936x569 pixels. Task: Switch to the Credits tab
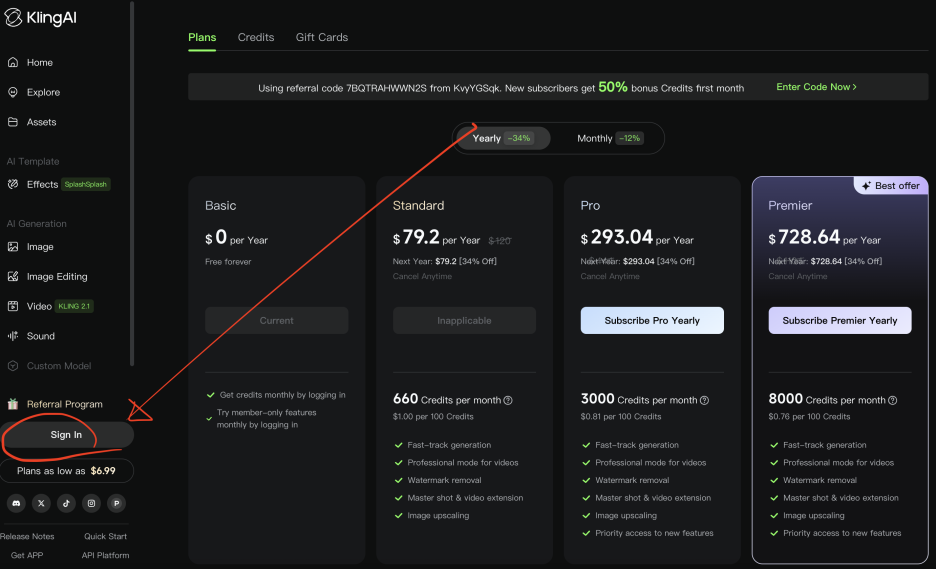click(x=256, y=38)
